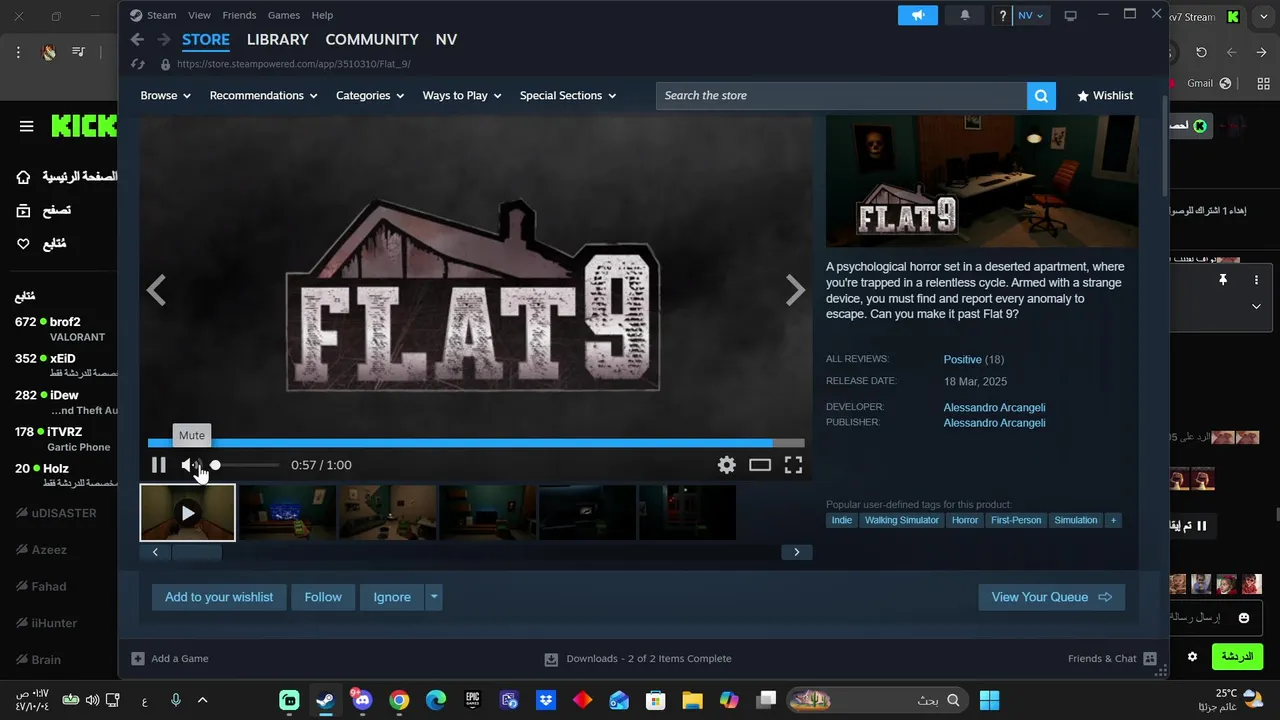Select the Walking Simulator tag
Image resolution: width=1280 pixels, height=720 pixels.
pyautogui.click(x=902, y=520)
